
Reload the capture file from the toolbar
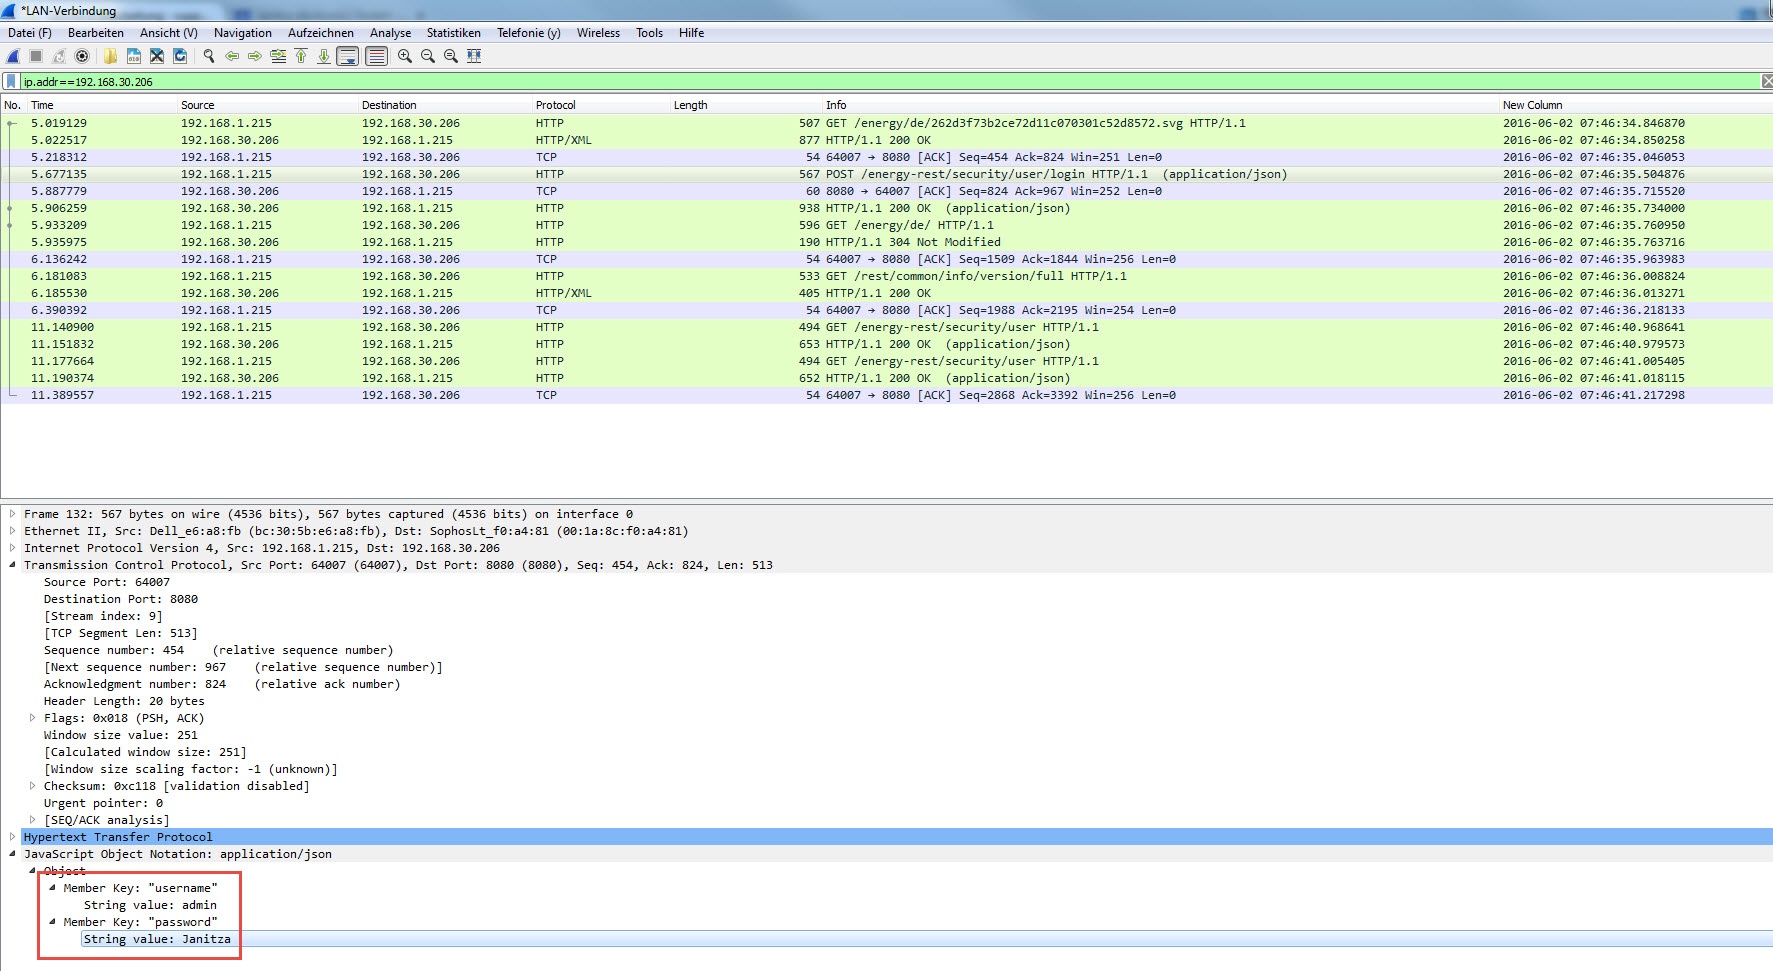pyautogui.click(x=180, y=56)
